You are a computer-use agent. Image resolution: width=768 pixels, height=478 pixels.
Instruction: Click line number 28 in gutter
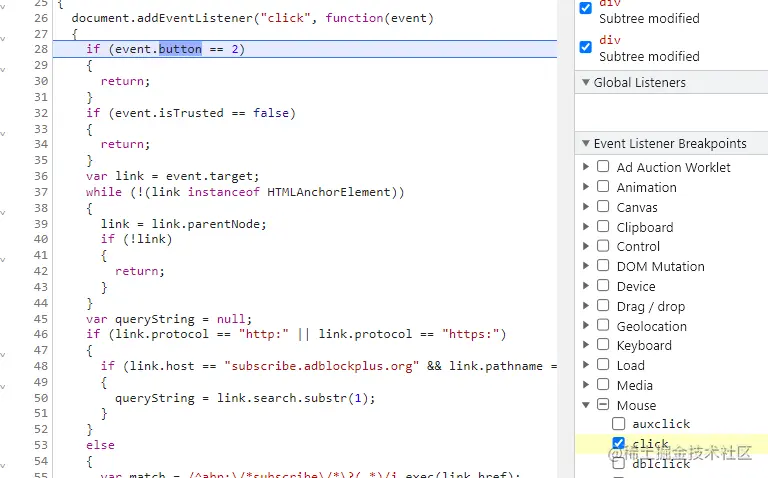(41, 49)
